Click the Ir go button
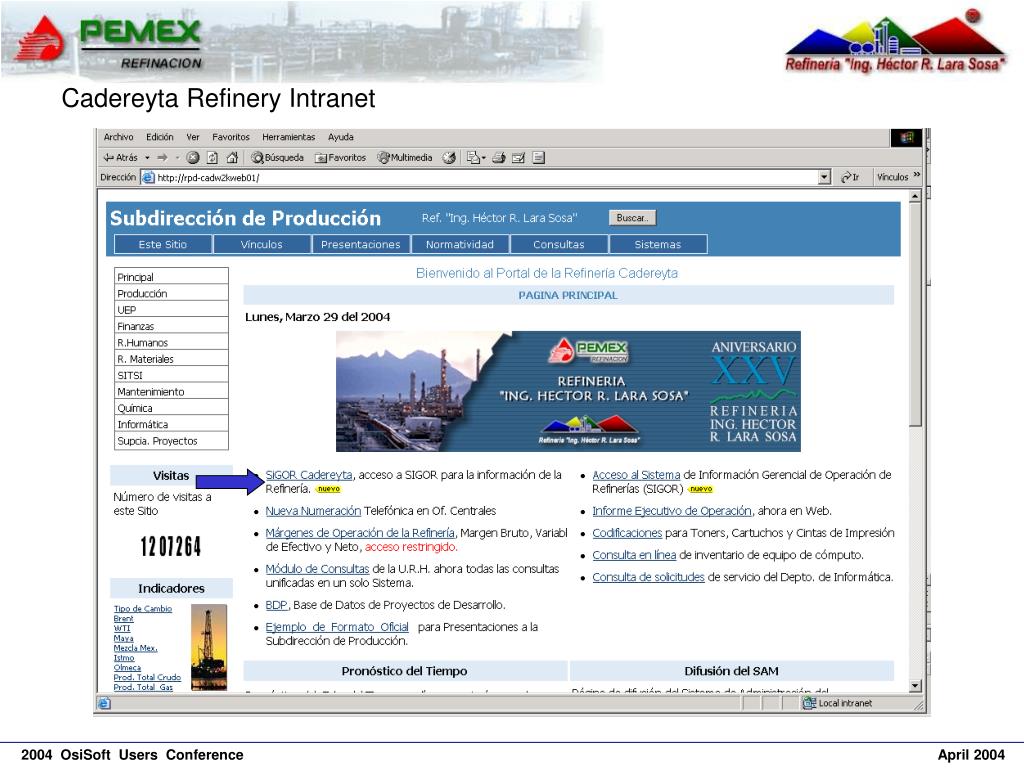Image resolution: width=1024 pixels, height=768 pixels. click(850, 177)
